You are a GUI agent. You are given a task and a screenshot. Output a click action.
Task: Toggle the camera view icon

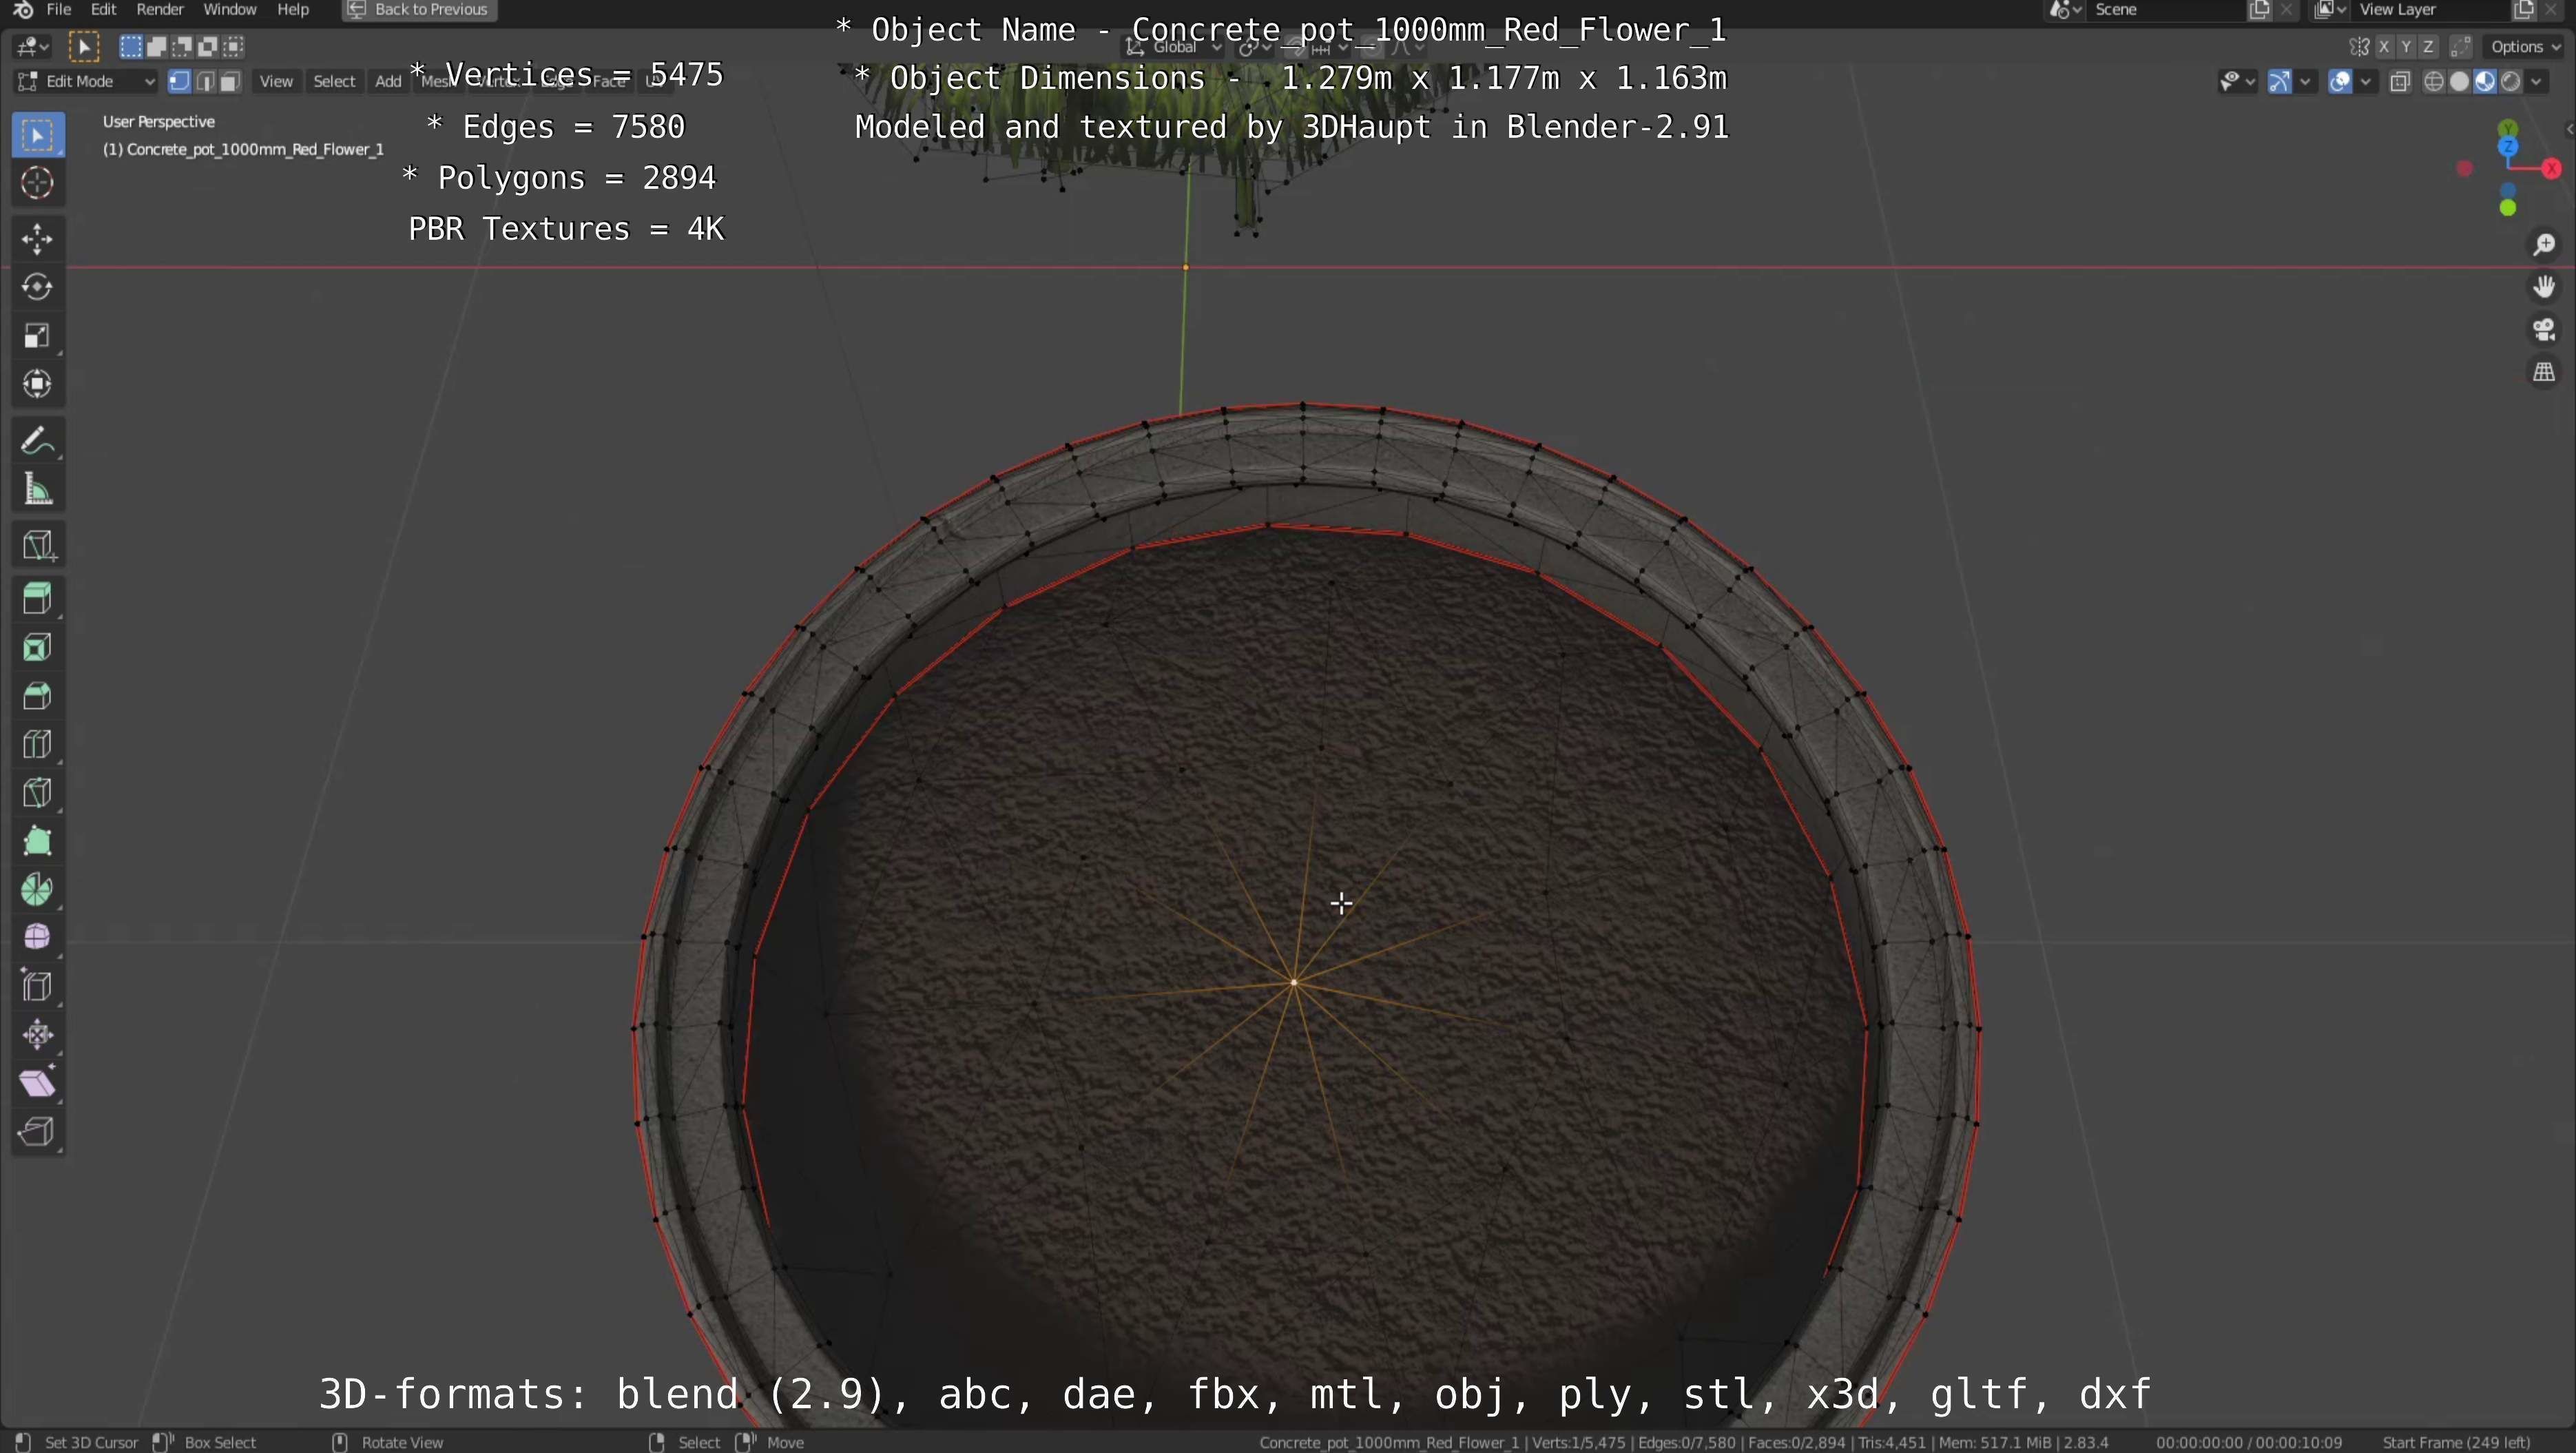(x=2544, y=330)
